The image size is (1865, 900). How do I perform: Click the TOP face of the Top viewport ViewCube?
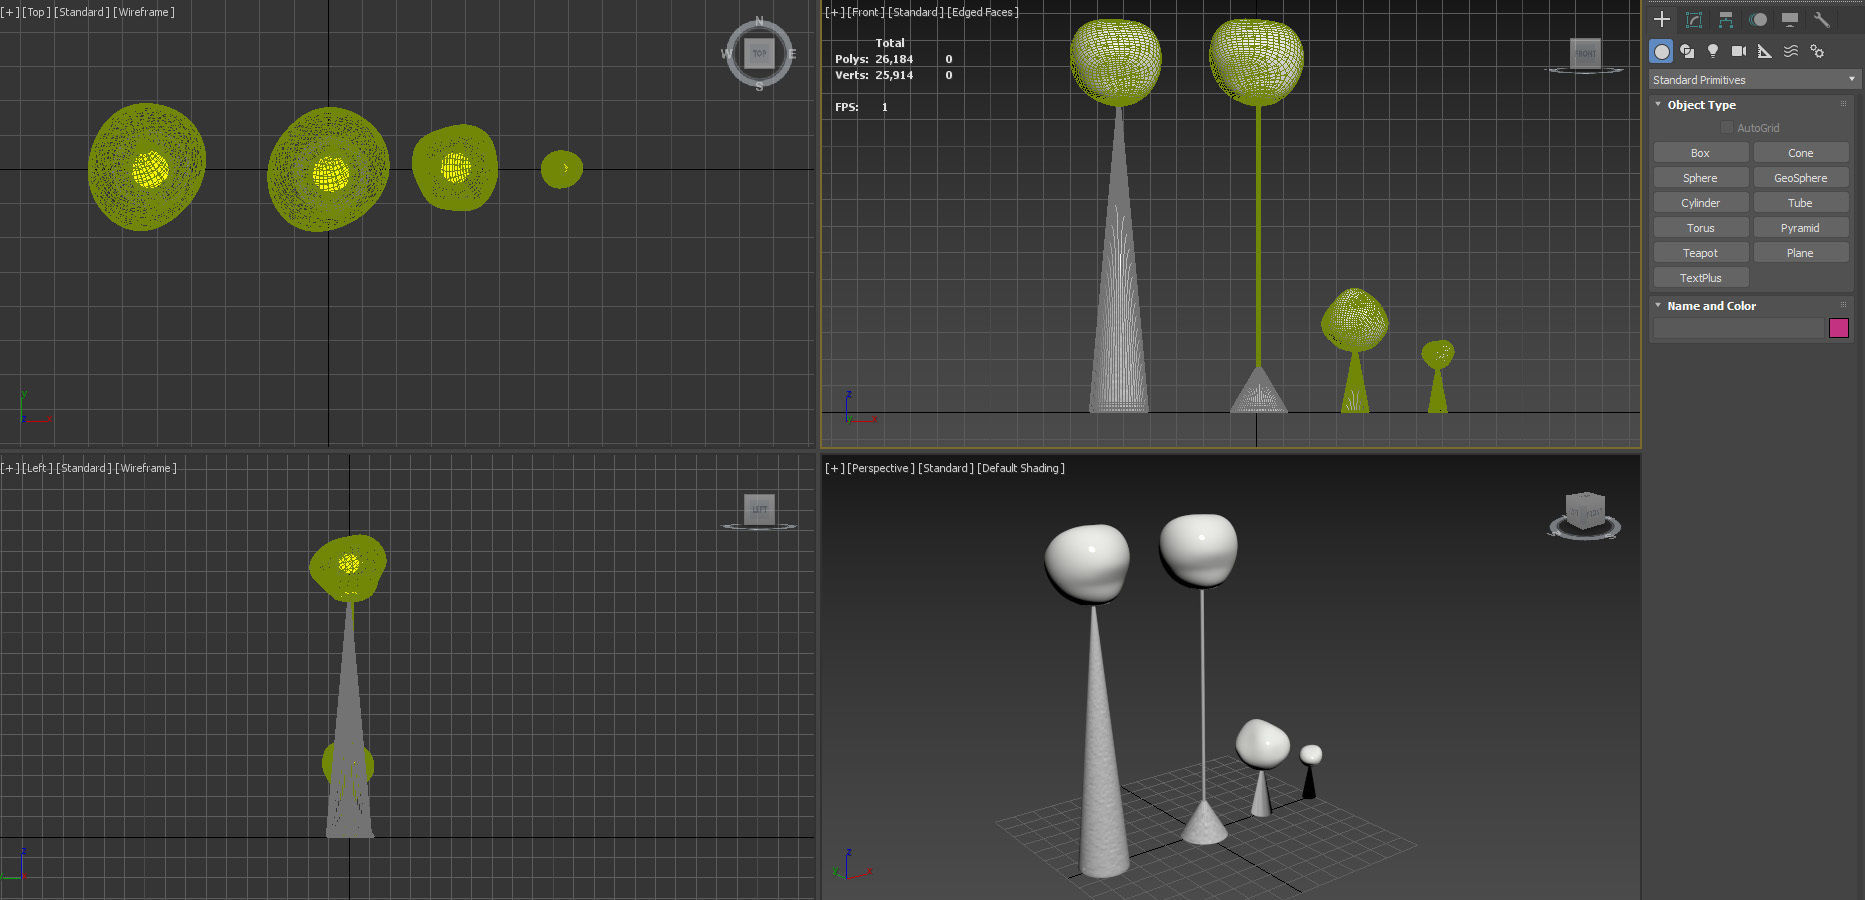[x=759, y=53]
